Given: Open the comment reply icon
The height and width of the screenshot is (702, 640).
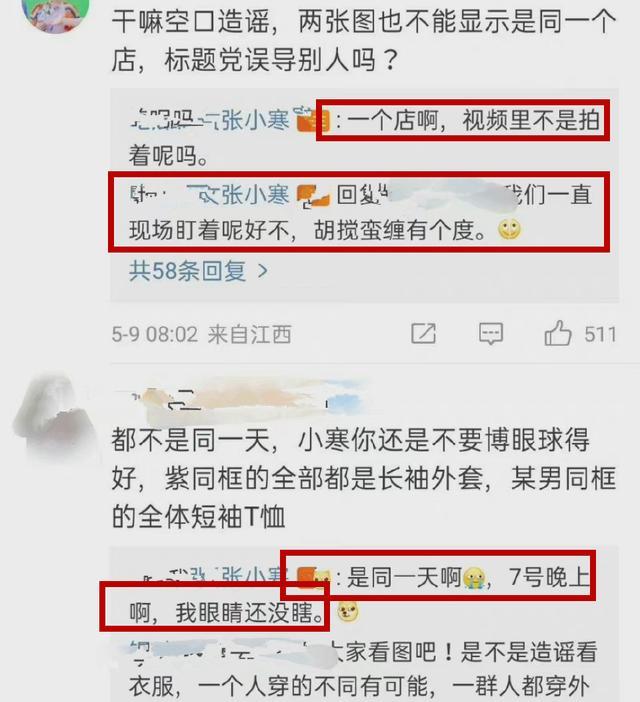Looking at the screenshot, I should coord(491,334).
